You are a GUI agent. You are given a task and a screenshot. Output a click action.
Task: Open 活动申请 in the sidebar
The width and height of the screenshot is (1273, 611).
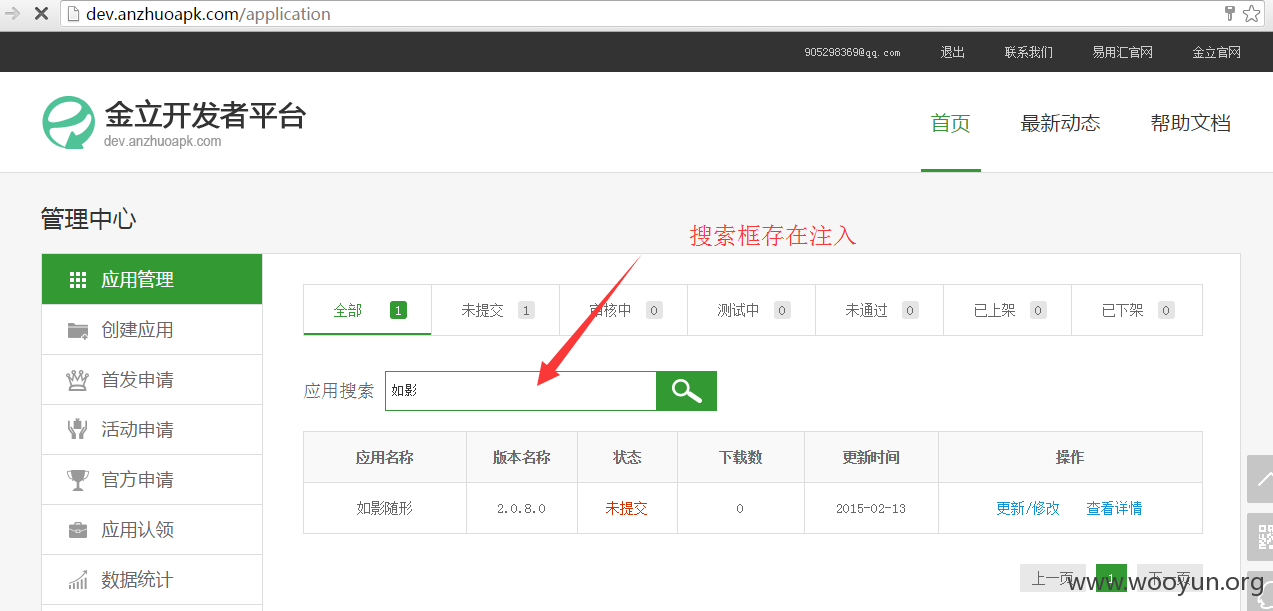click(152, 430)
